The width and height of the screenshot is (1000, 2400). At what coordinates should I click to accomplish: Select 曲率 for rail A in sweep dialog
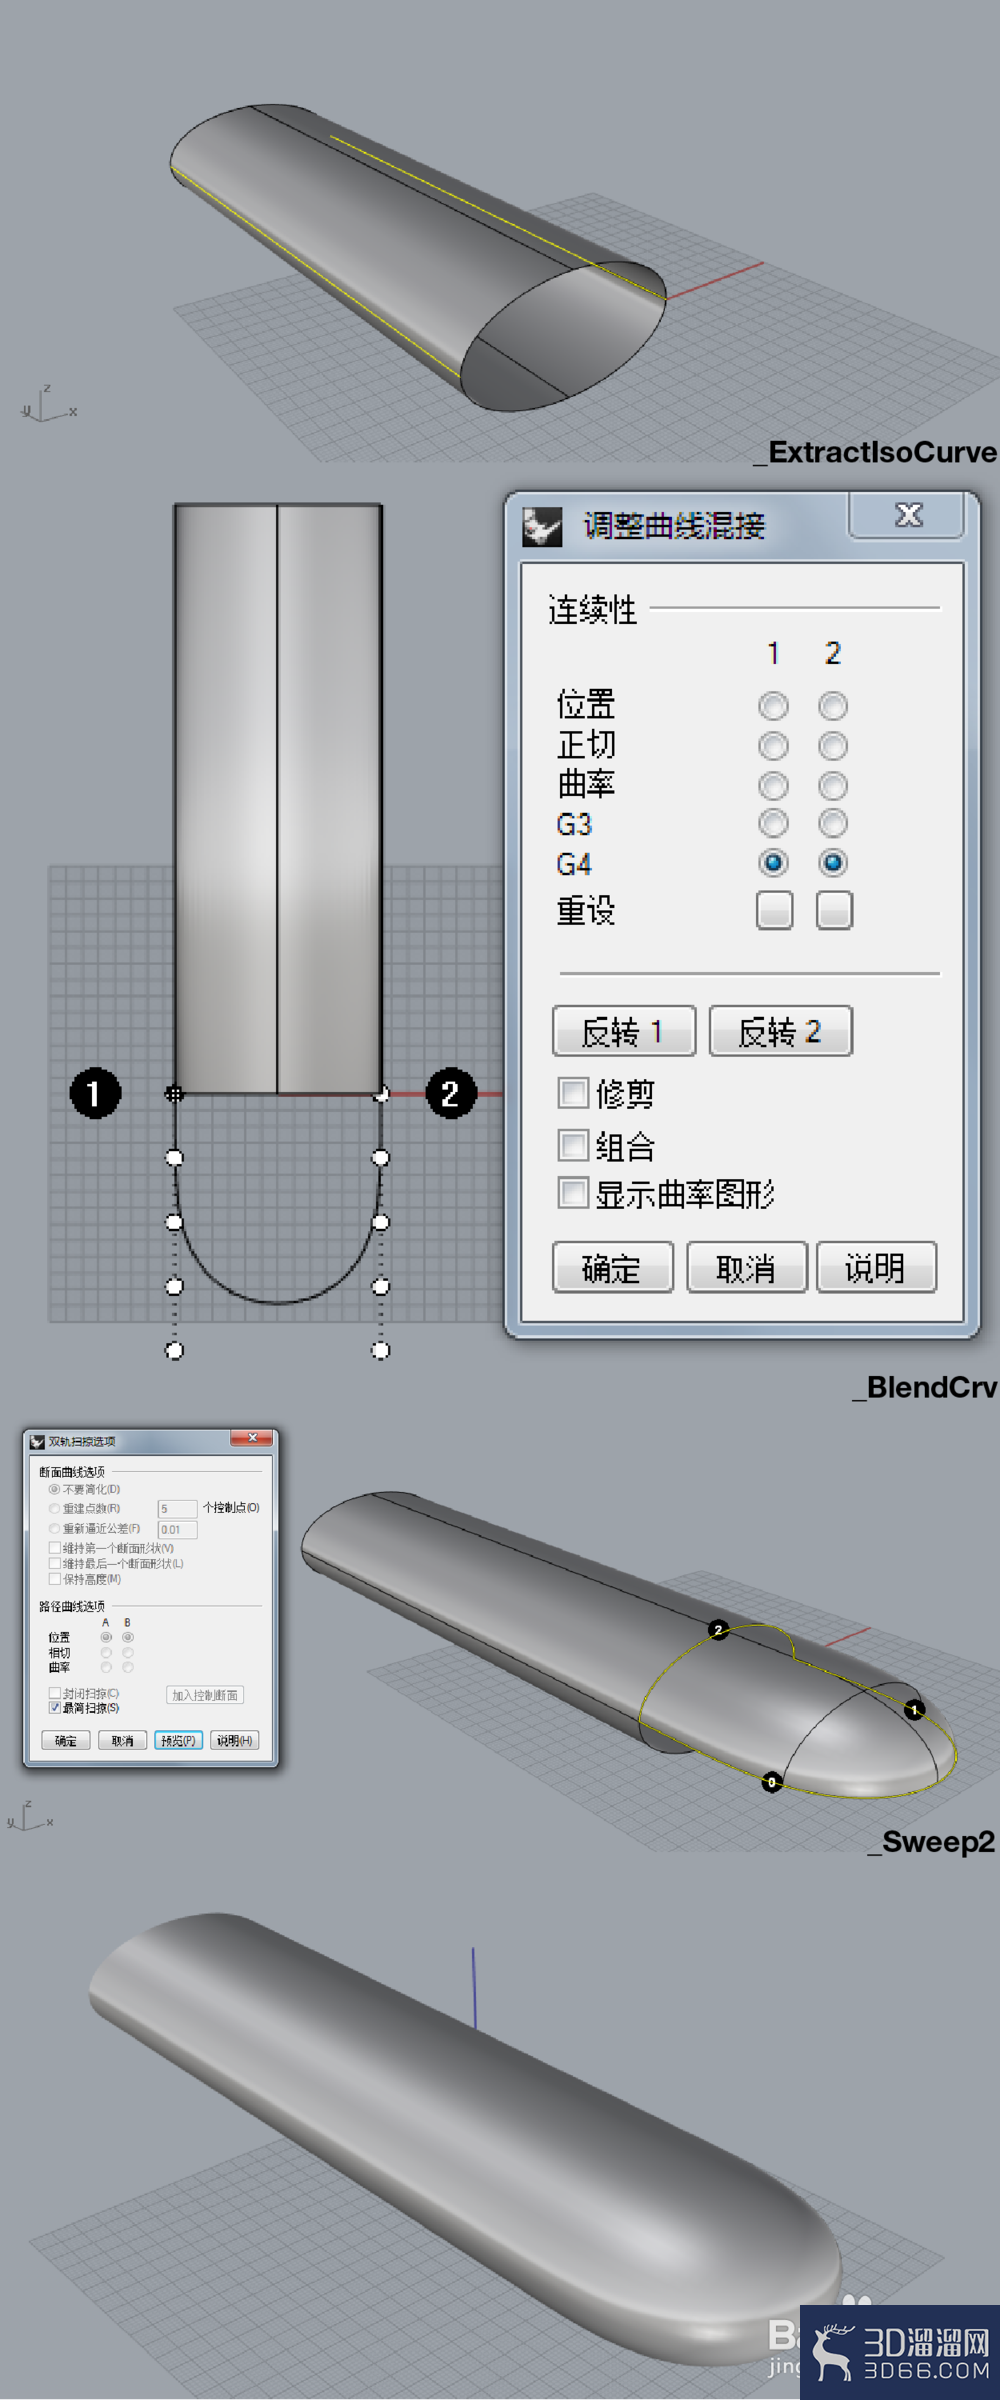tap(106, 1667)
